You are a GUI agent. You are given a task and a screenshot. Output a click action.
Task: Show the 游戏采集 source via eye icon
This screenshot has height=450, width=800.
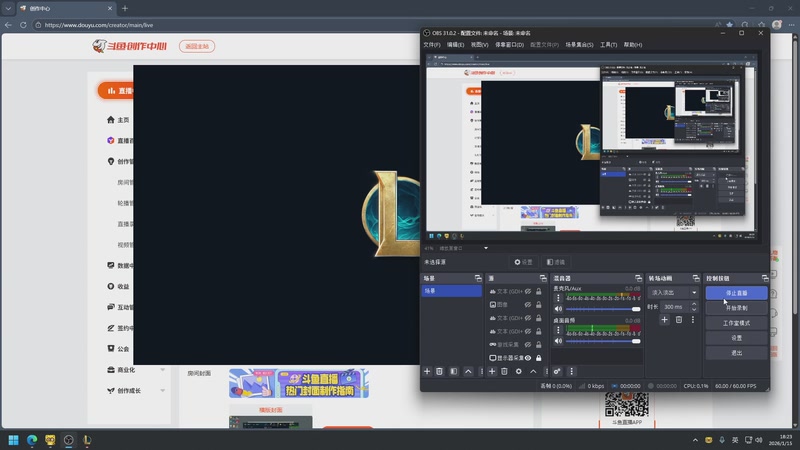tap(528, 344)
